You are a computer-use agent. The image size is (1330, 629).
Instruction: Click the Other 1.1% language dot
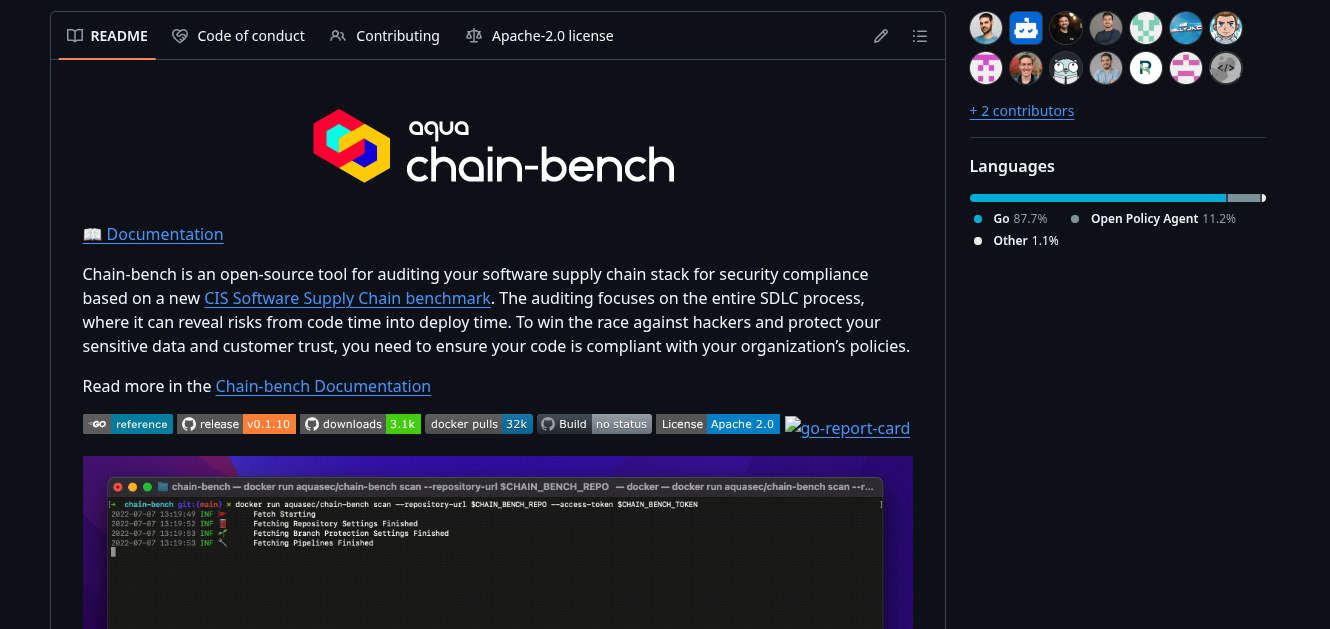tap(977, 240)
